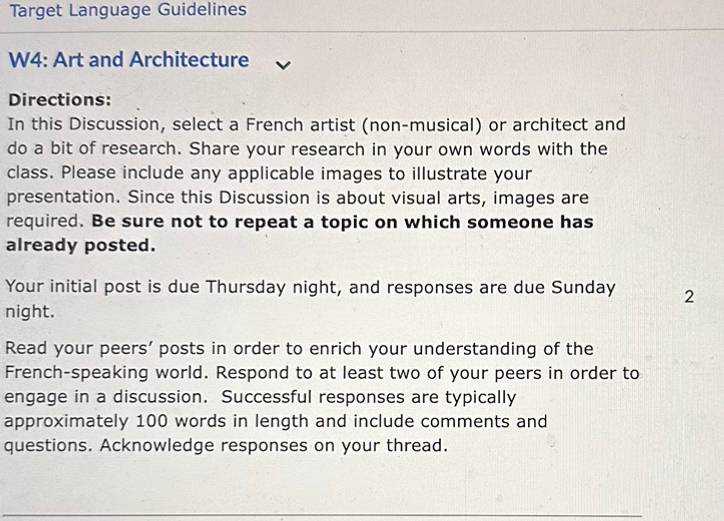This screenshot has width=724, height=521.
Task: Click the reply count number 2
Action: 689,297
